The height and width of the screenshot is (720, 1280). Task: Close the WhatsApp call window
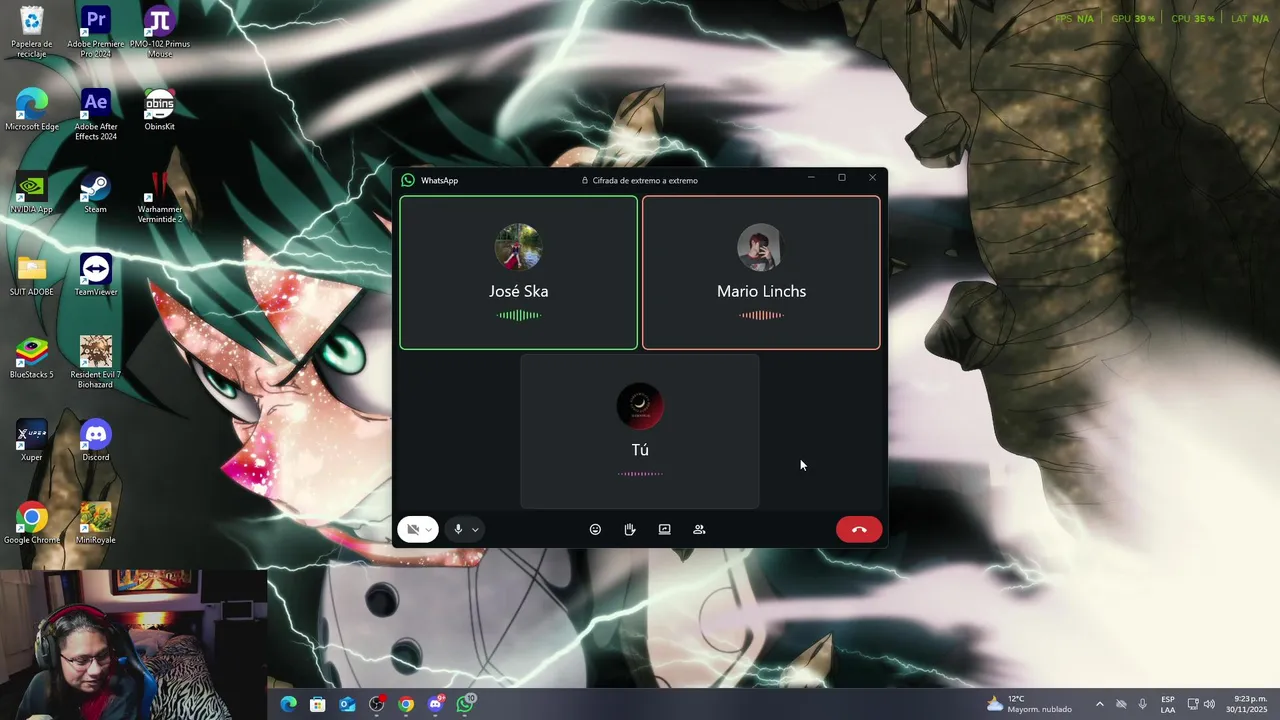coord(872,178)
